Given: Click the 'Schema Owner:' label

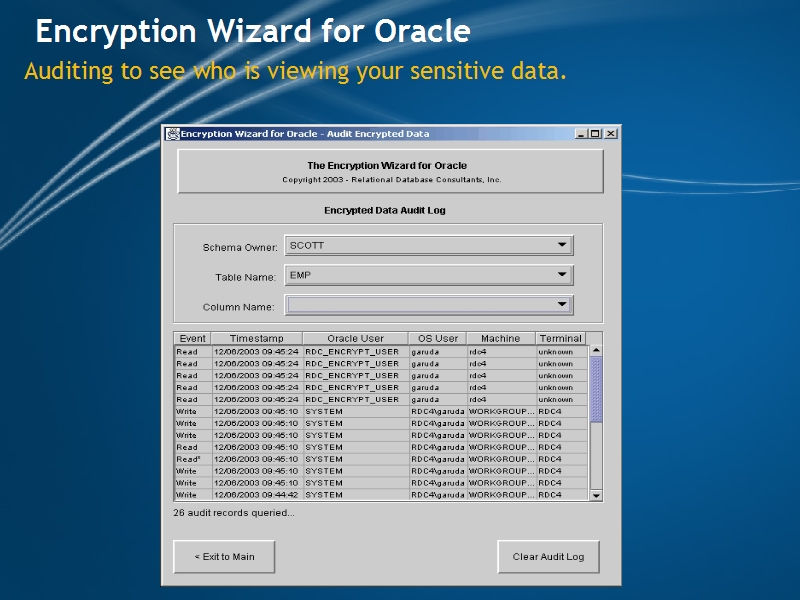Looking at the screenshot, I should coord(240,247).
